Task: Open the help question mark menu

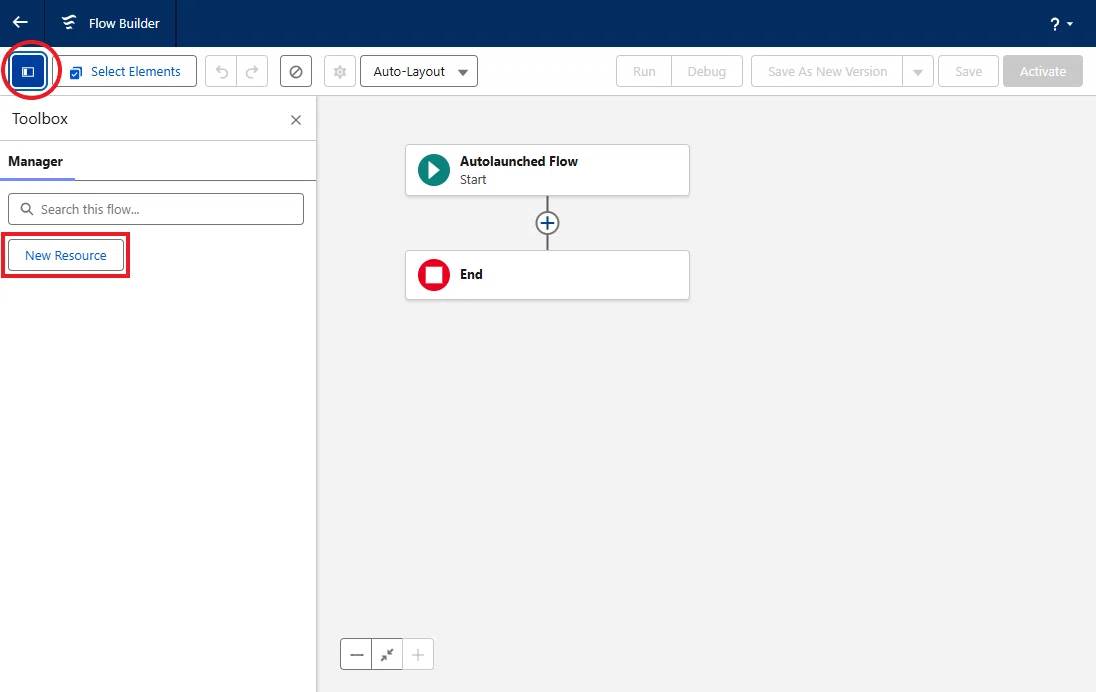Action: 1060,24
